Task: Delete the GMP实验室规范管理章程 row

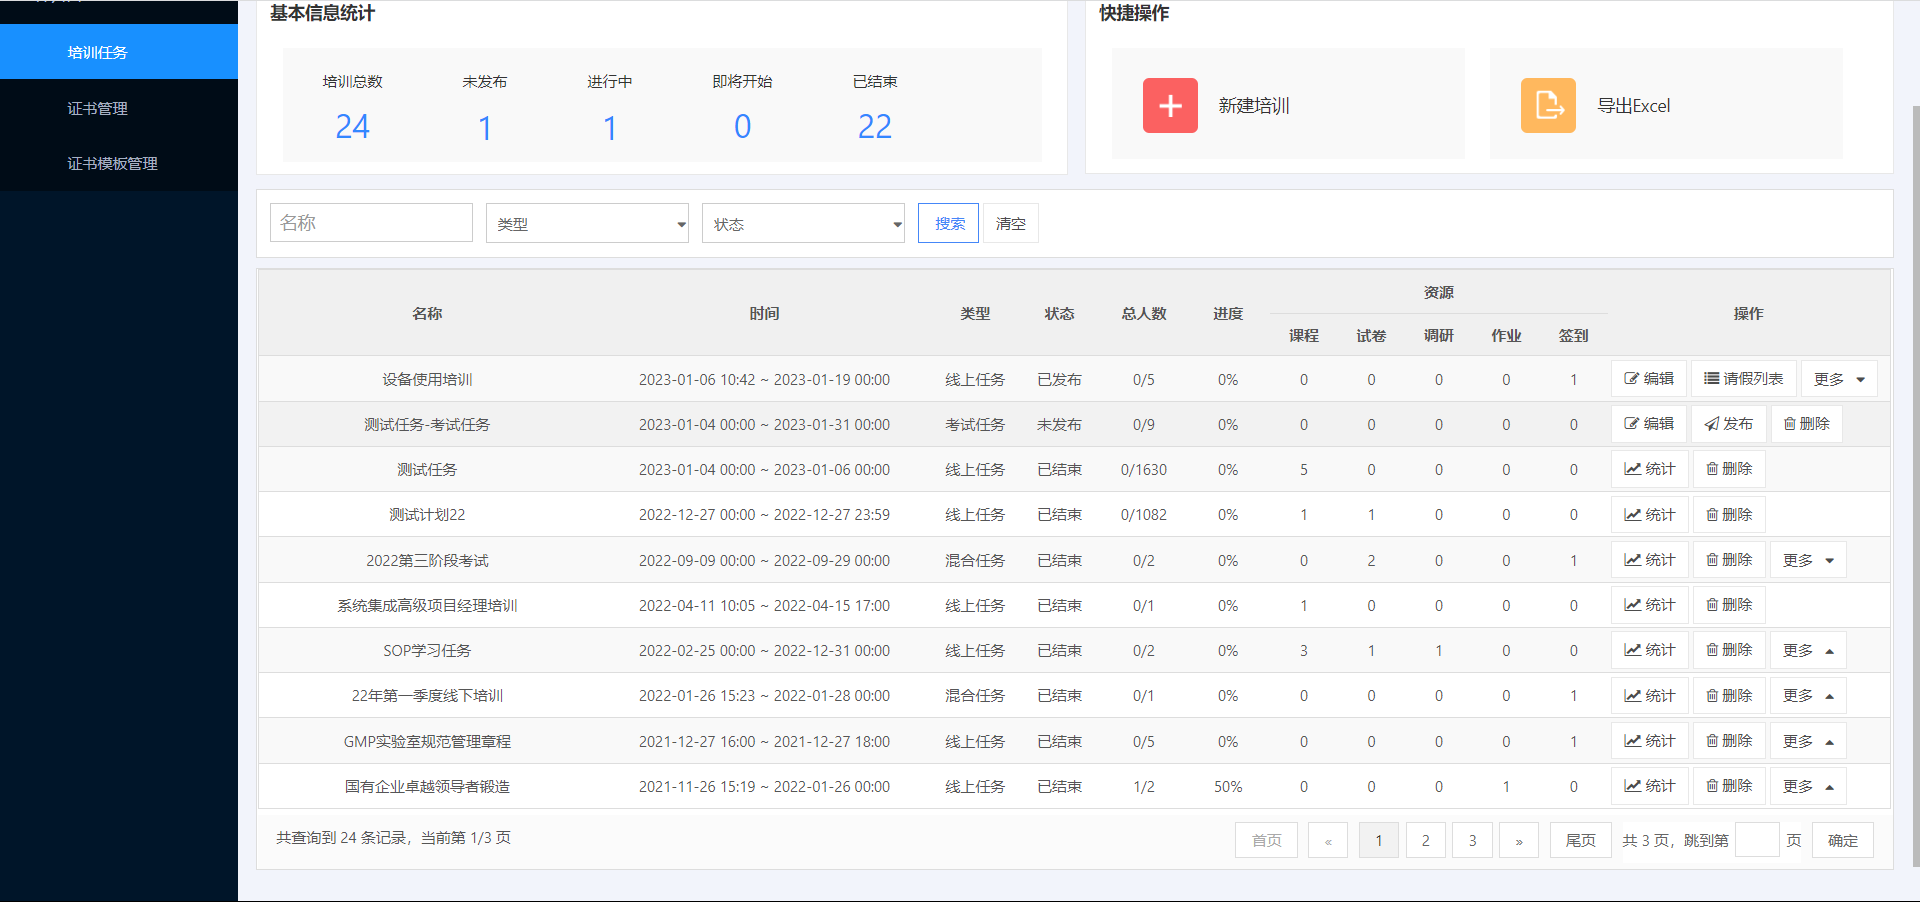Action: [1729, 741]
